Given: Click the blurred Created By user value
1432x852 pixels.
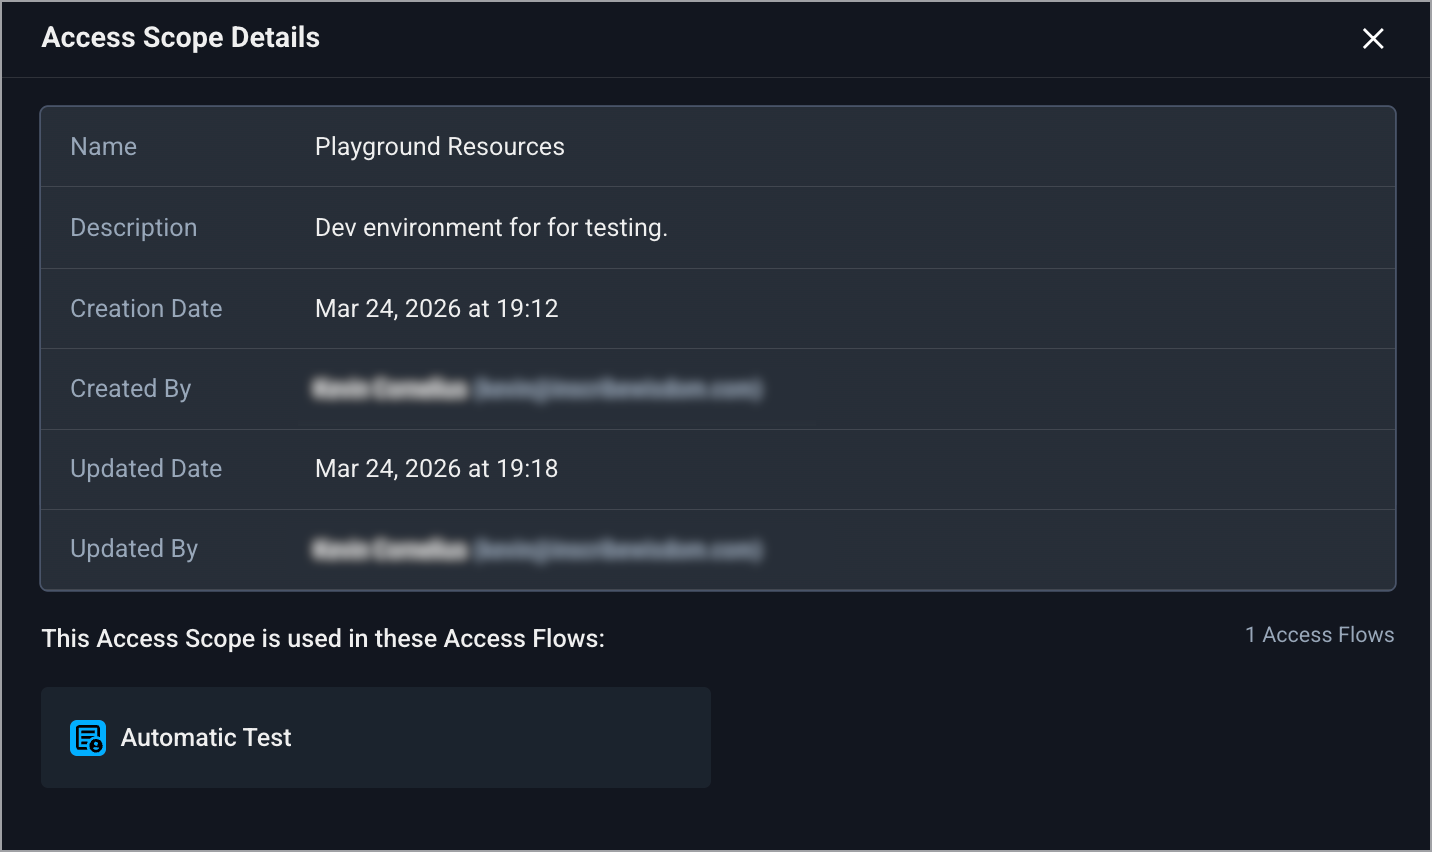Looking at the screenshot, I should (x=537, y=389).
